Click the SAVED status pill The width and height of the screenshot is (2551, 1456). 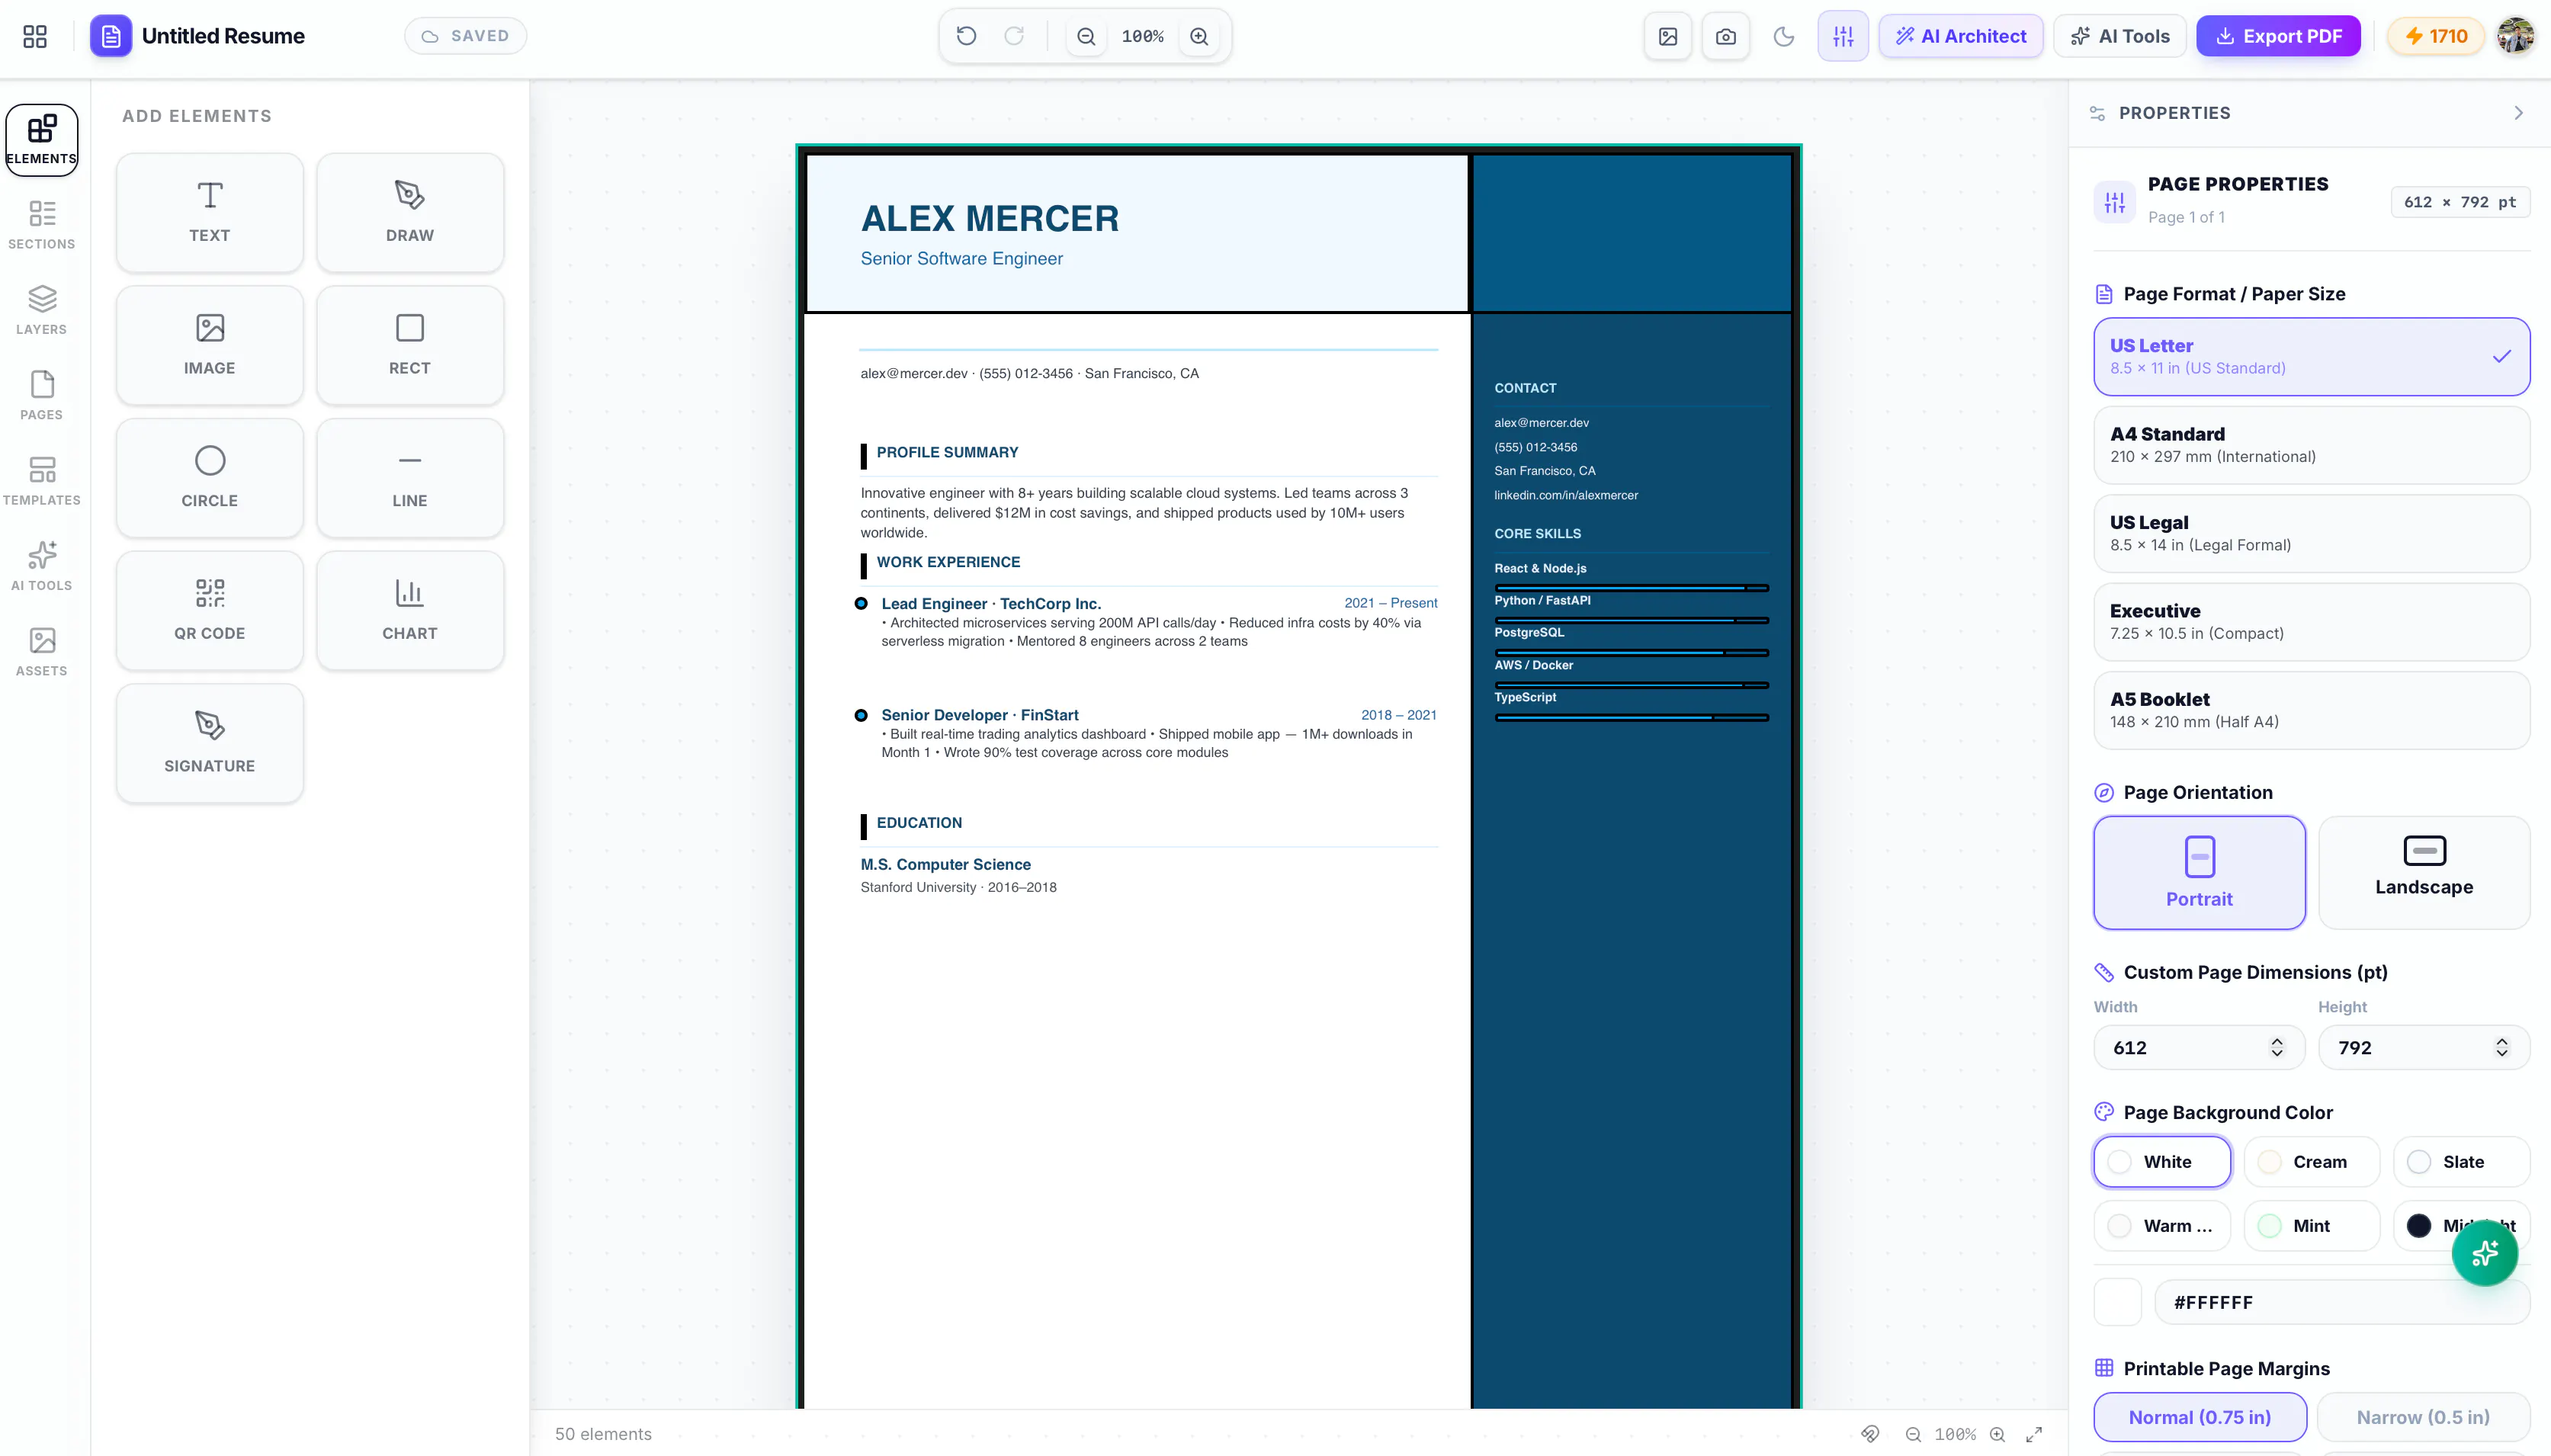pyautogui.click(x=466, y=36)
